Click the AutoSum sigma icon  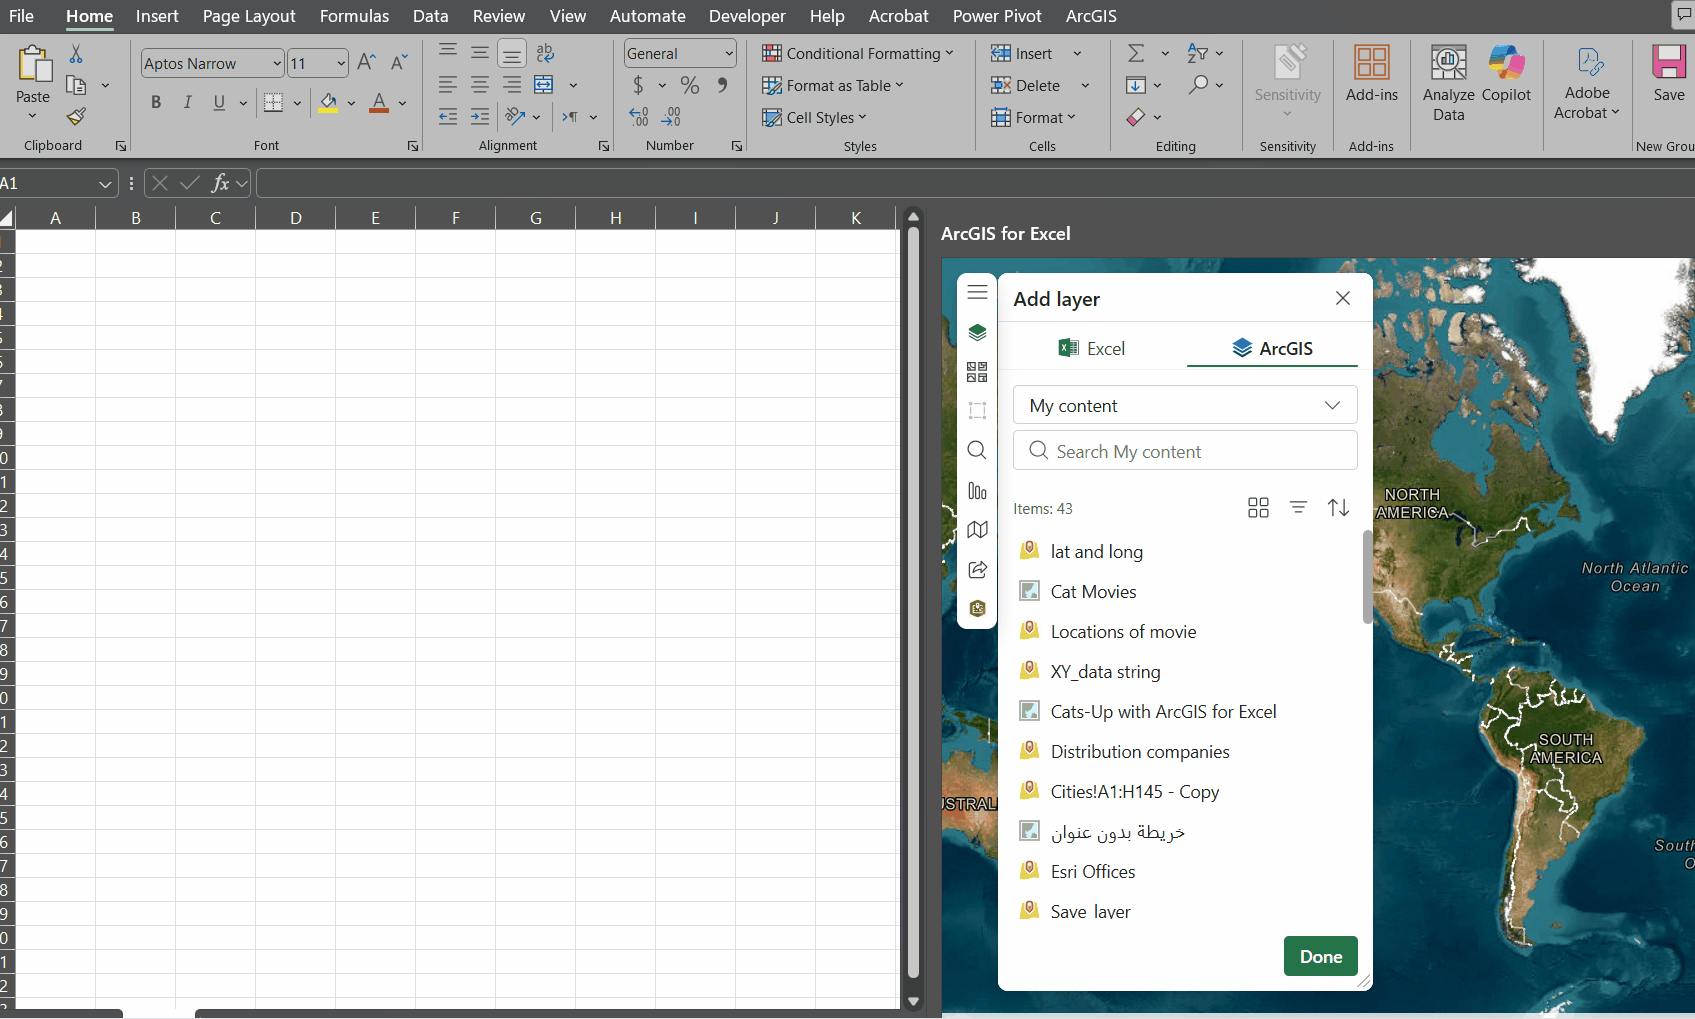[1136, 53]
